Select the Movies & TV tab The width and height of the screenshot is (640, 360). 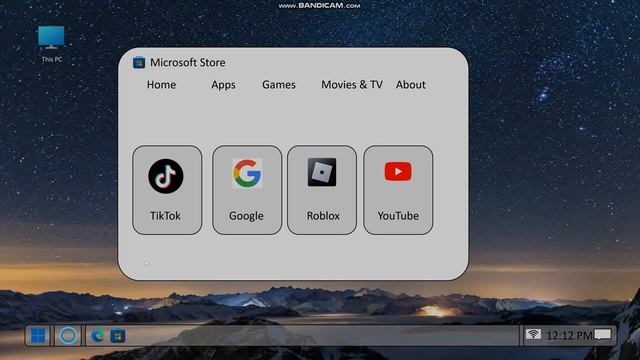(352, 84)
